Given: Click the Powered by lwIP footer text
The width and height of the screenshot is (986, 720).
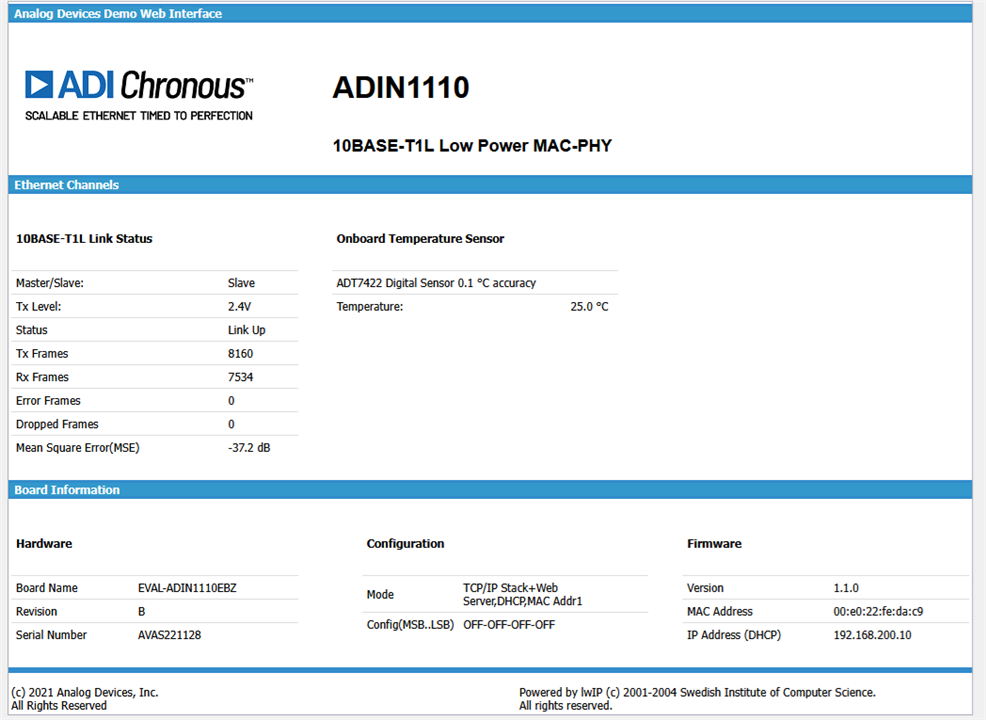Looking at the screenshot, I should (697, 699).
